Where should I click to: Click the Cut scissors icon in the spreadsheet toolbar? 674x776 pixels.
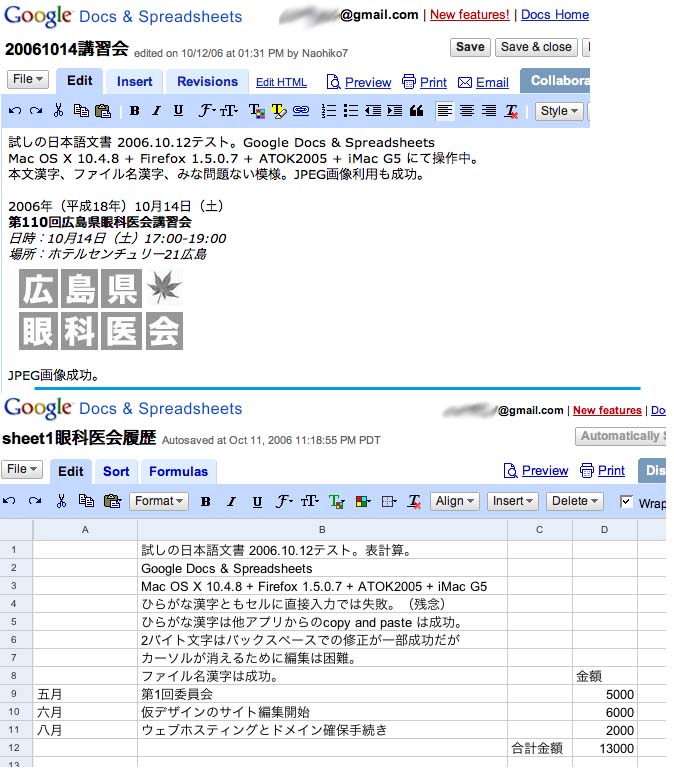61,501
